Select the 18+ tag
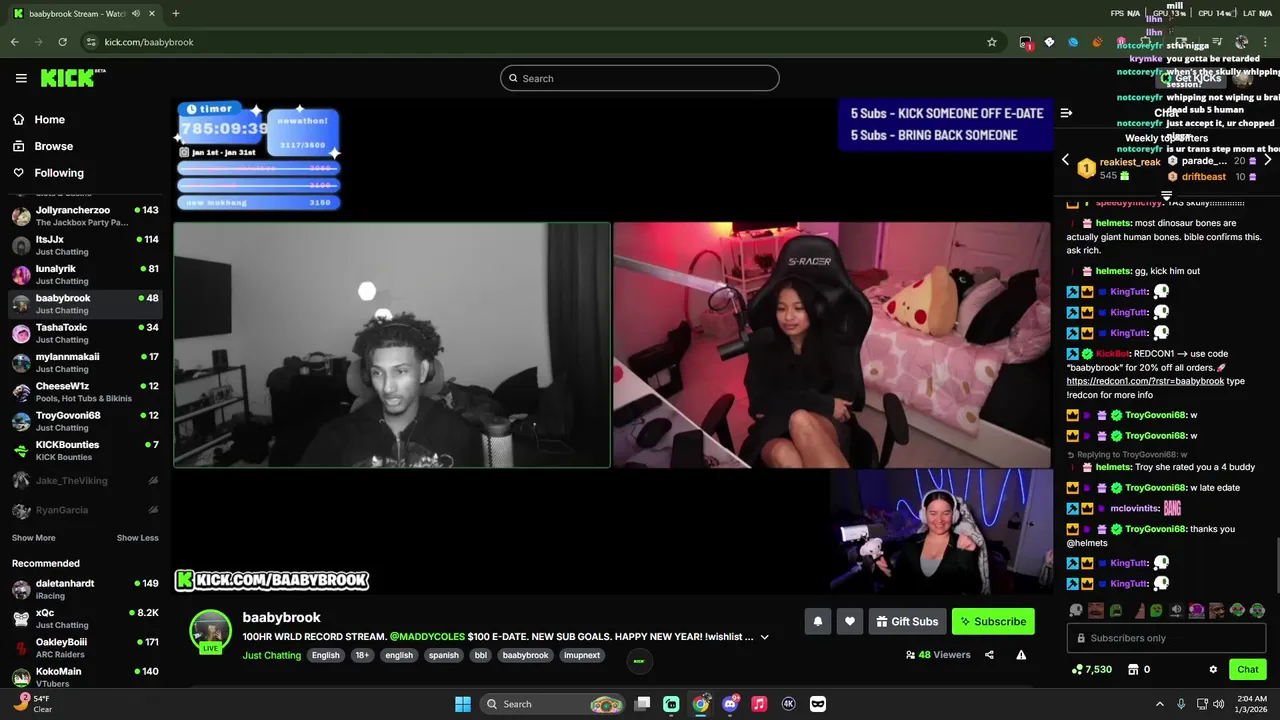Viewport: 1280px width, 720px height. click(362, 655)
